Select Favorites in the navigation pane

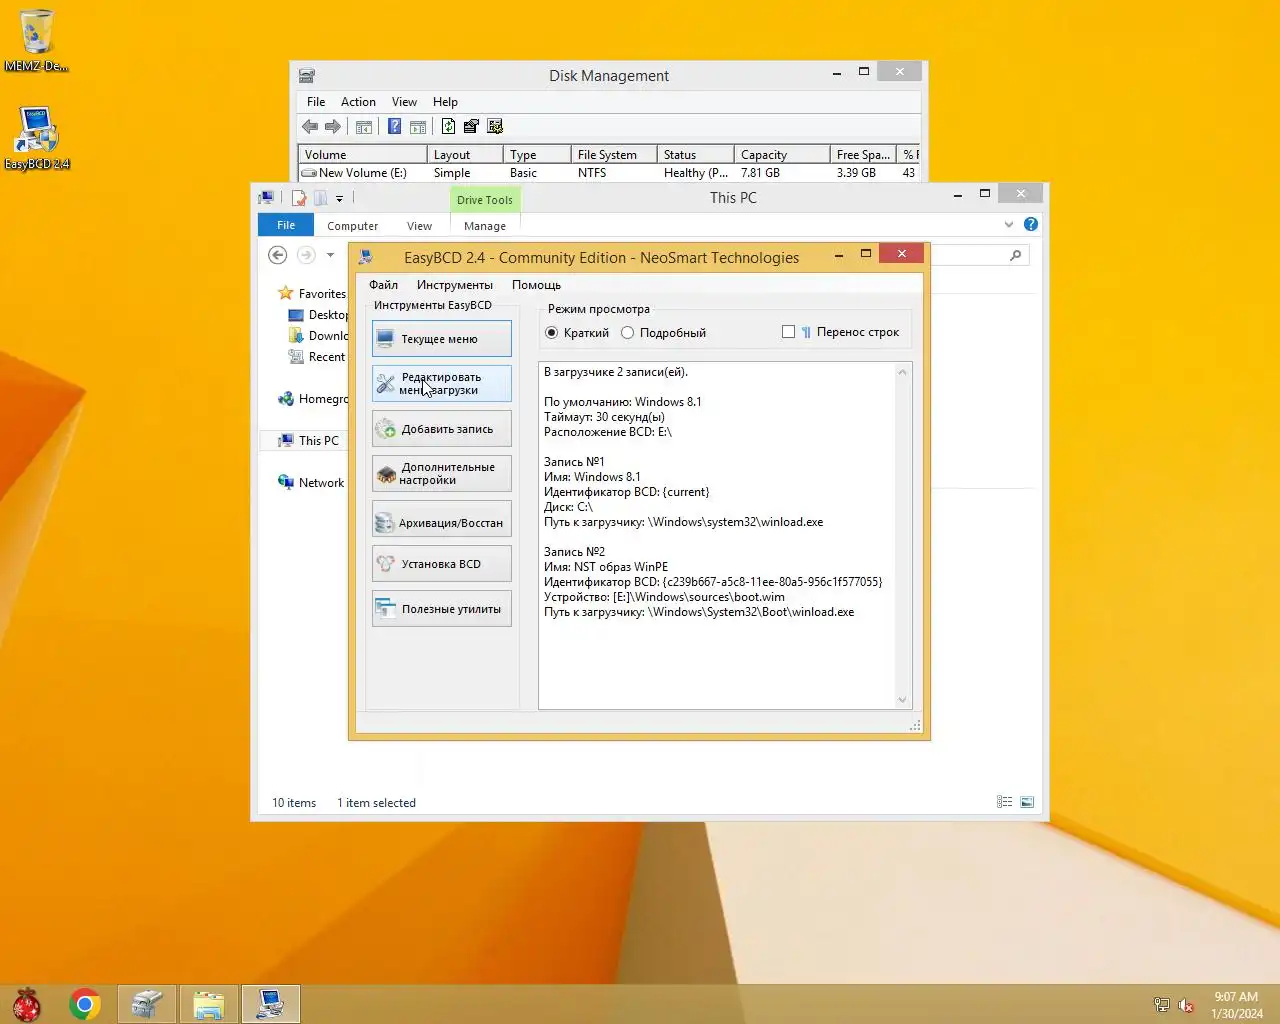coord(312,293)
